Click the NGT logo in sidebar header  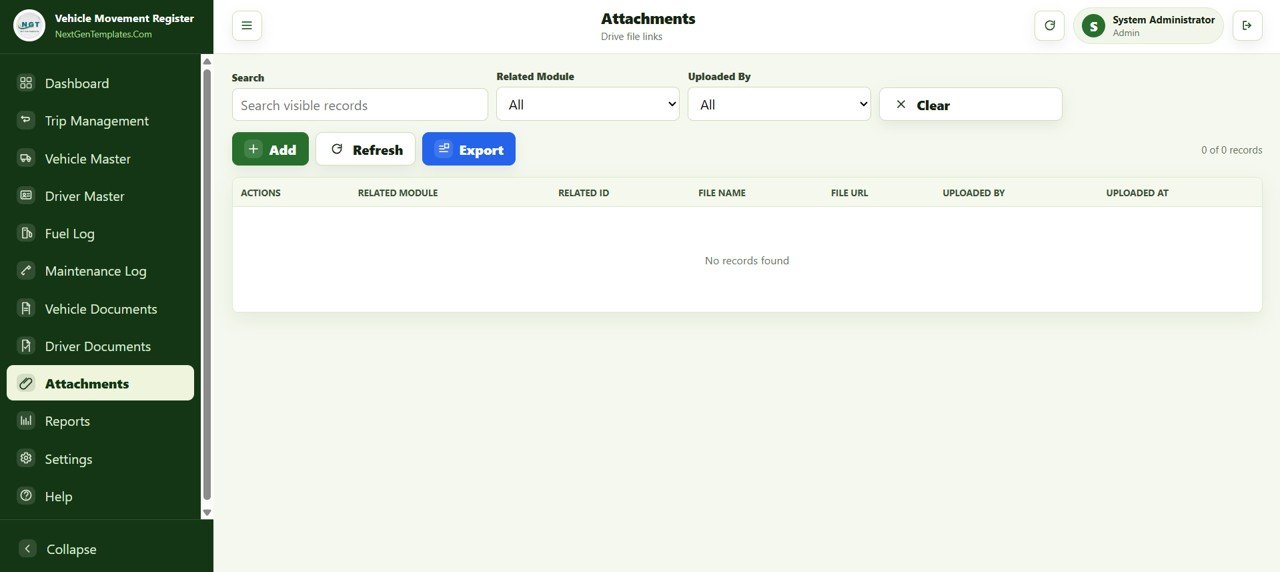[x=29, y=25]
